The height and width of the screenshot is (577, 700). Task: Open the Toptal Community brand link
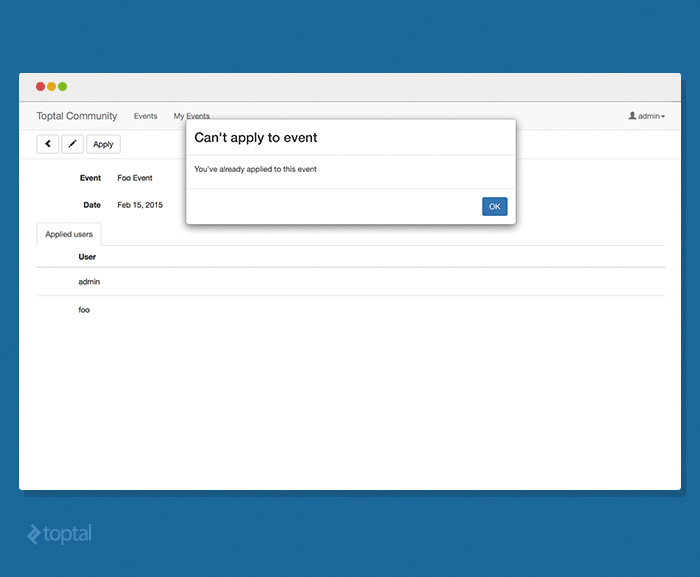77,116
